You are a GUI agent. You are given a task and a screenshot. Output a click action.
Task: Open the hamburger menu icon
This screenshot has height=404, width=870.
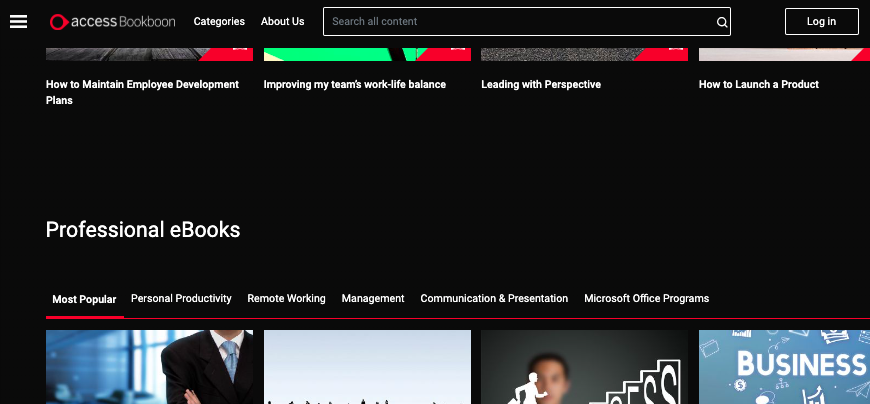[18, 21]
